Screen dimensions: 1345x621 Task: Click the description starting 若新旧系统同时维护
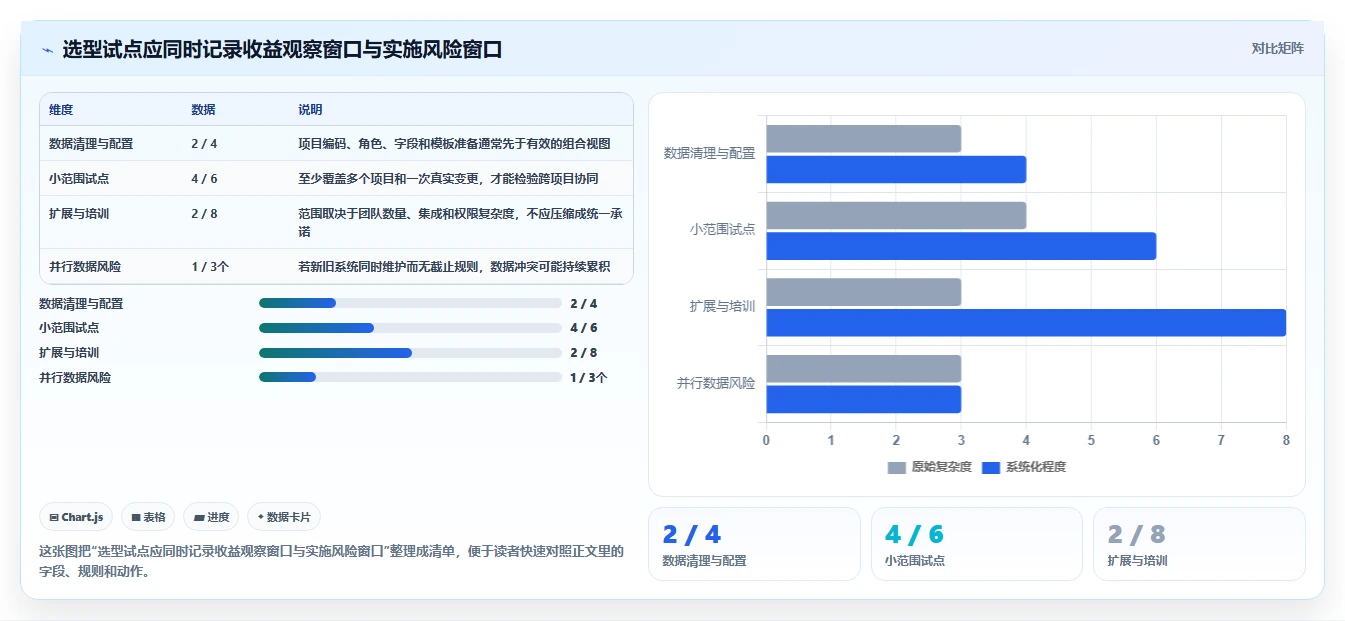click(x=454, y=267)
